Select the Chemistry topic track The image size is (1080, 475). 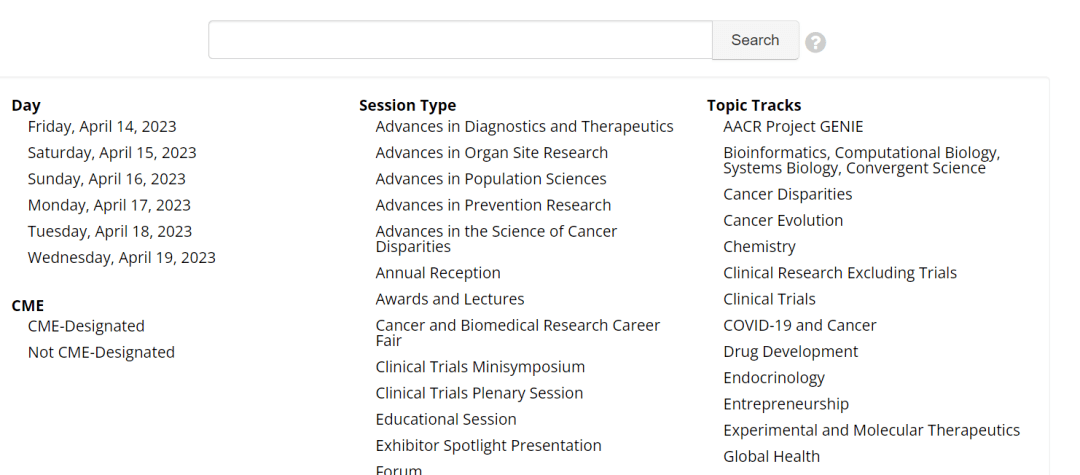[x=760, y=247]
